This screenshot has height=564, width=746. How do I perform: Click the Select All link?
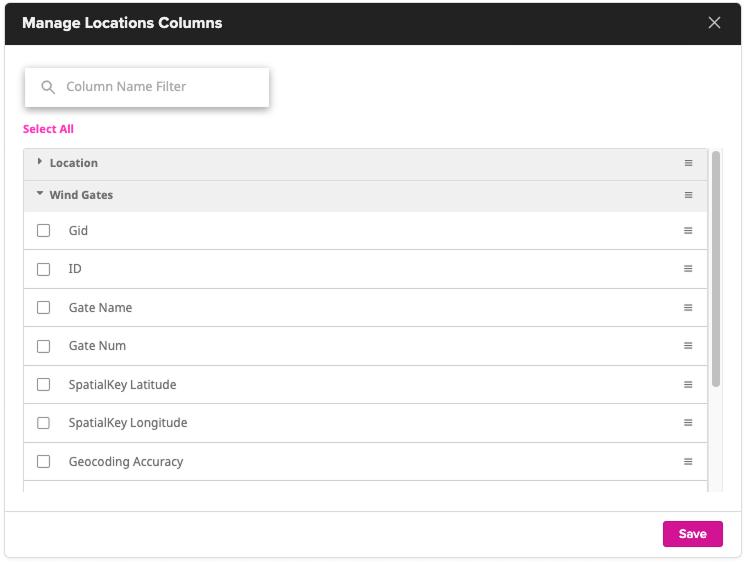click(x=48, y=129)
